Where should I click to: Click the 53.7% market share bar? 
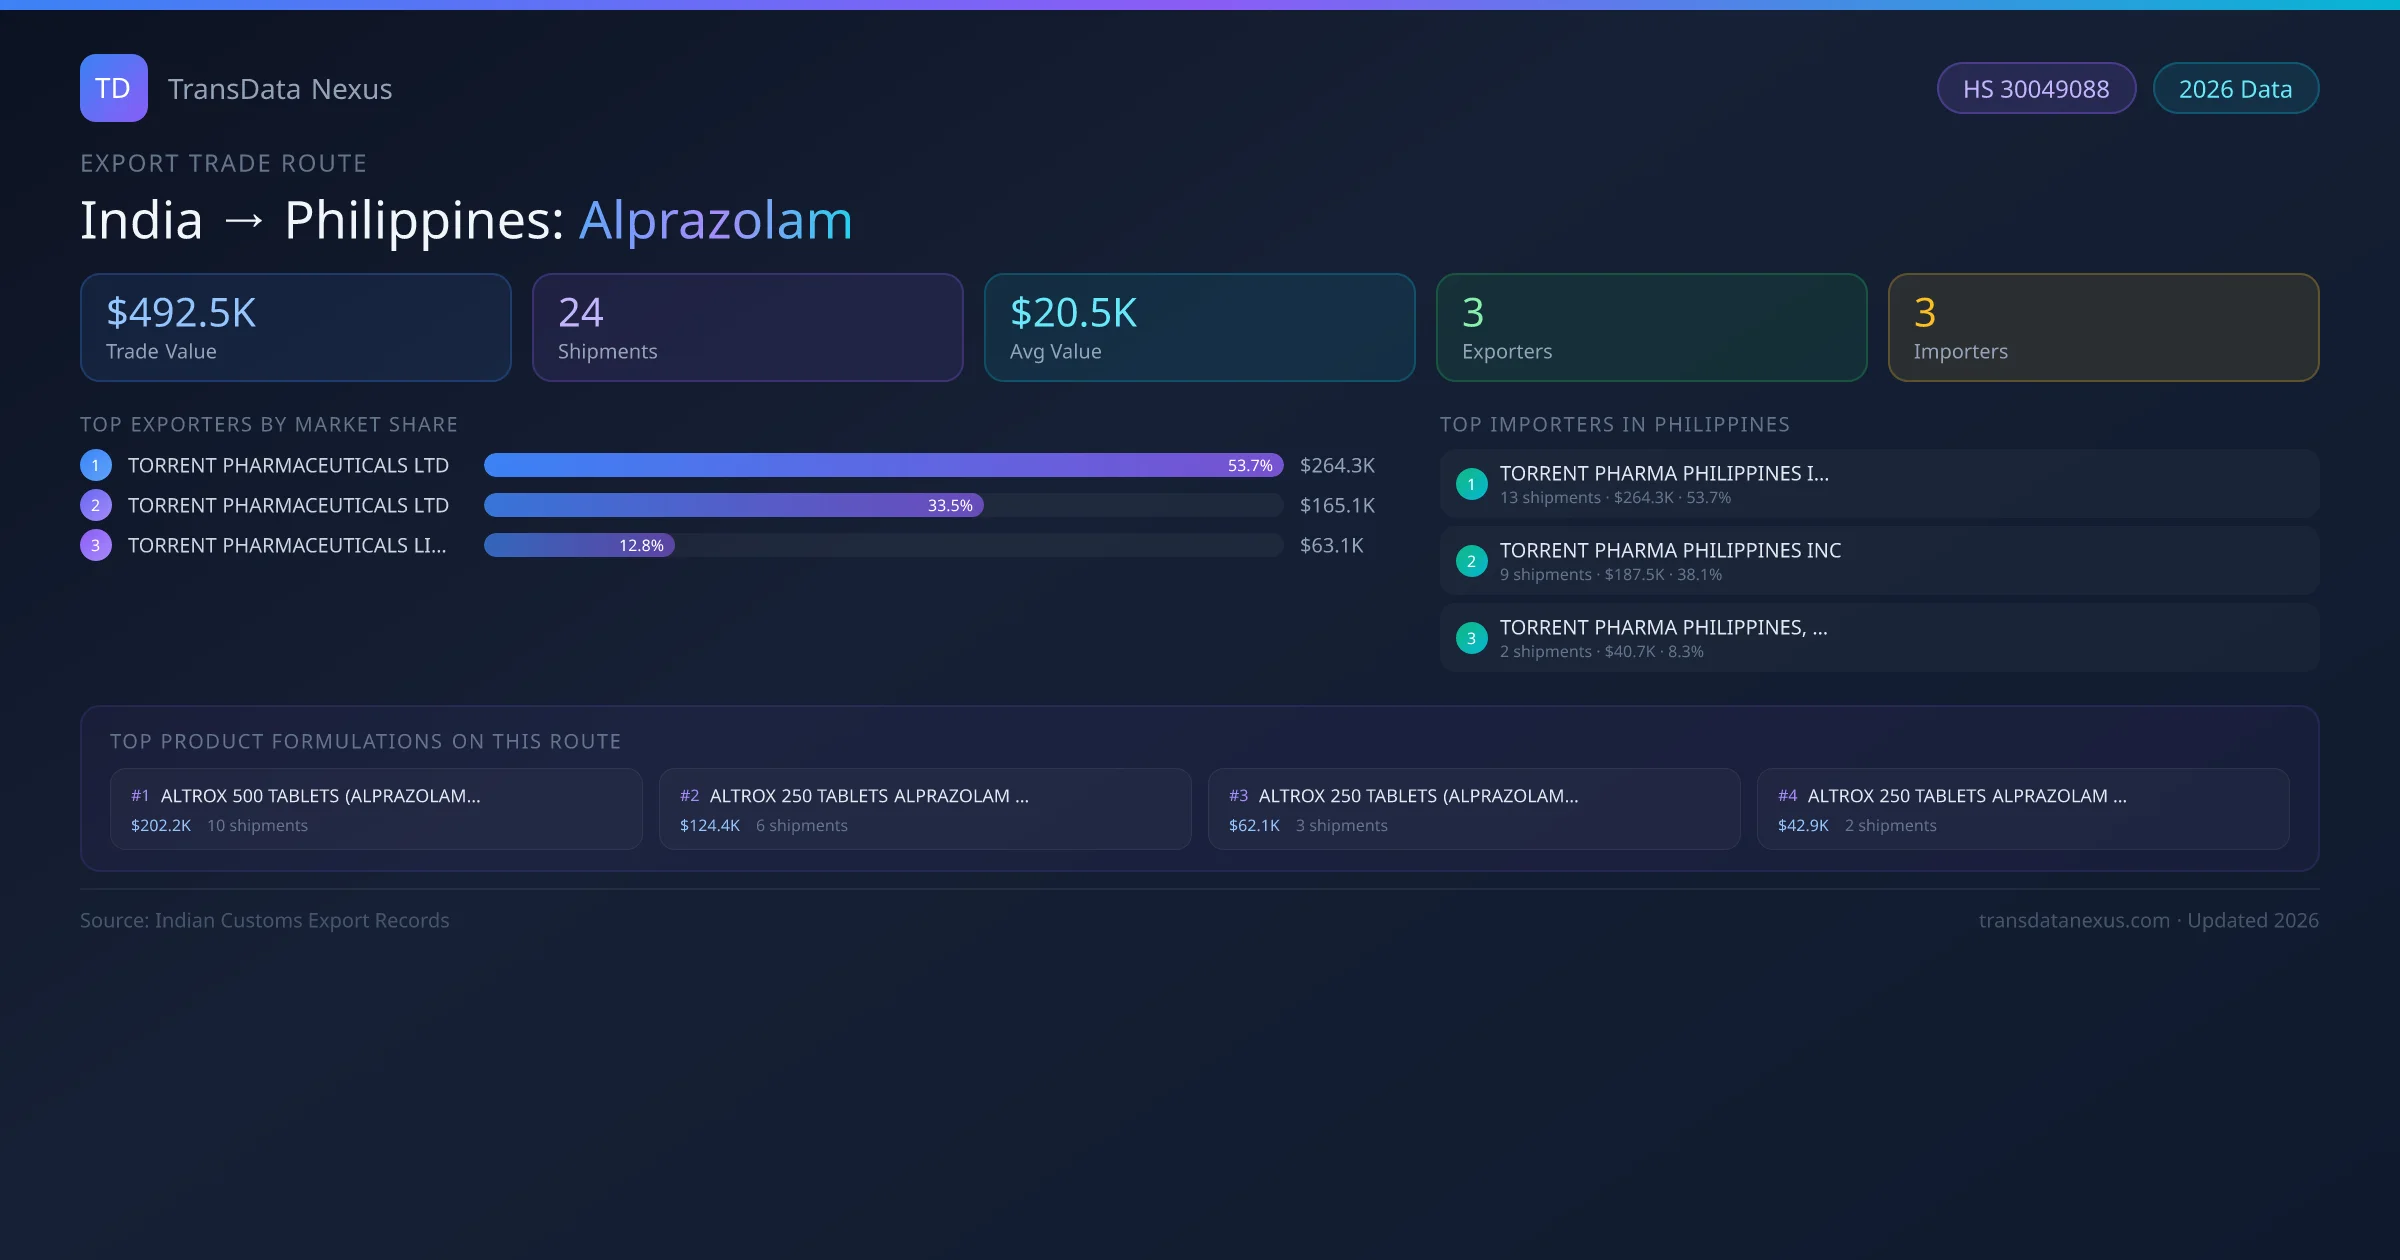click(883, 465)
